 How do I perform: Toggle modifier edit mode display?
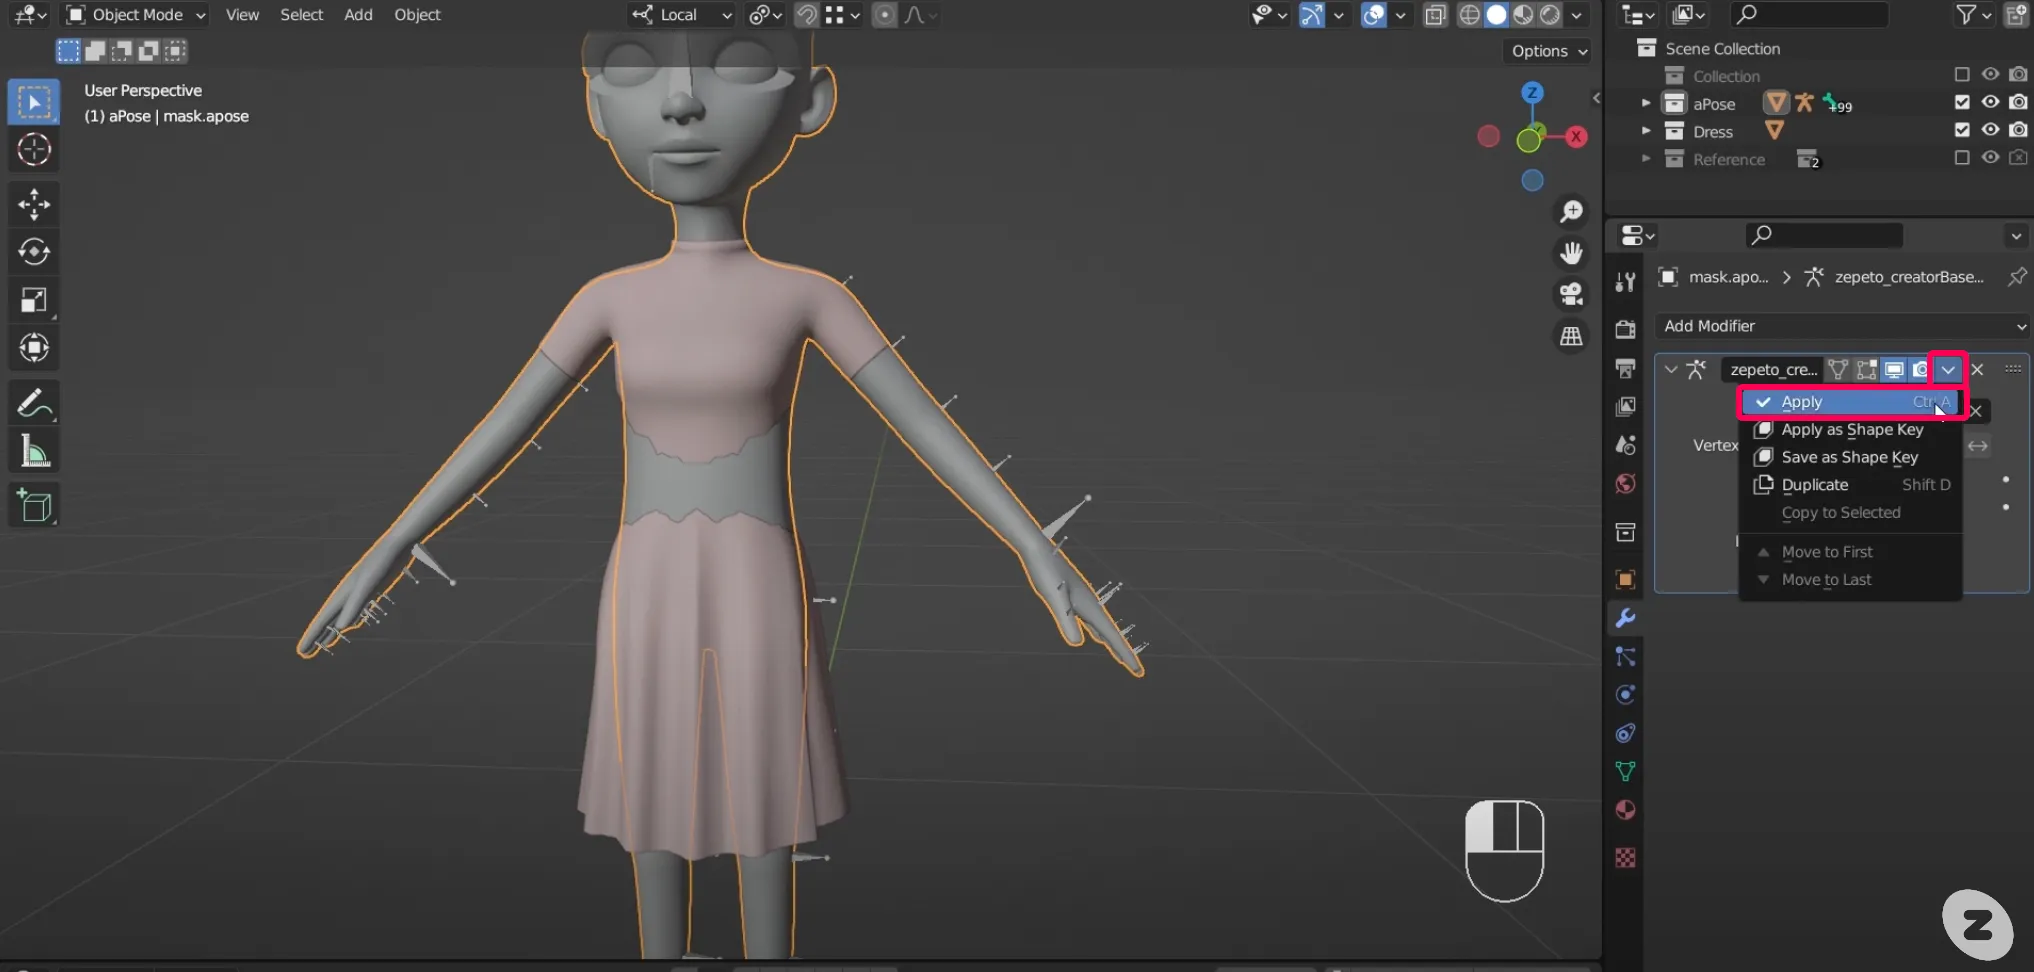[1866, 370]
